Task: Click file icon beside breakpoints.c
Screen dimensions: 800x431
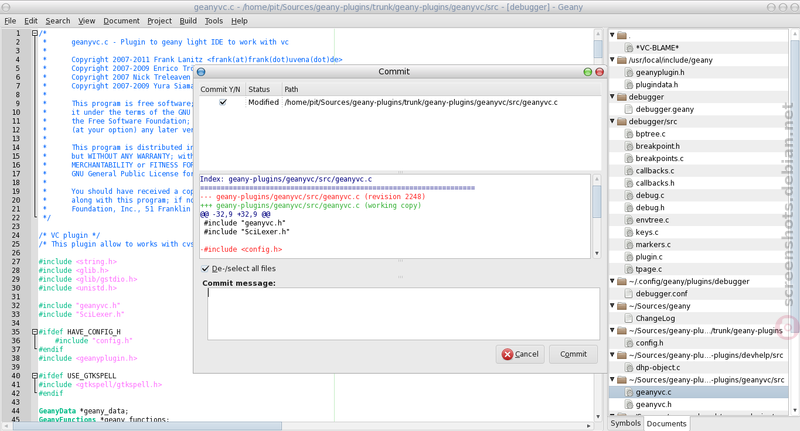Action: click(x=629, y=158)
